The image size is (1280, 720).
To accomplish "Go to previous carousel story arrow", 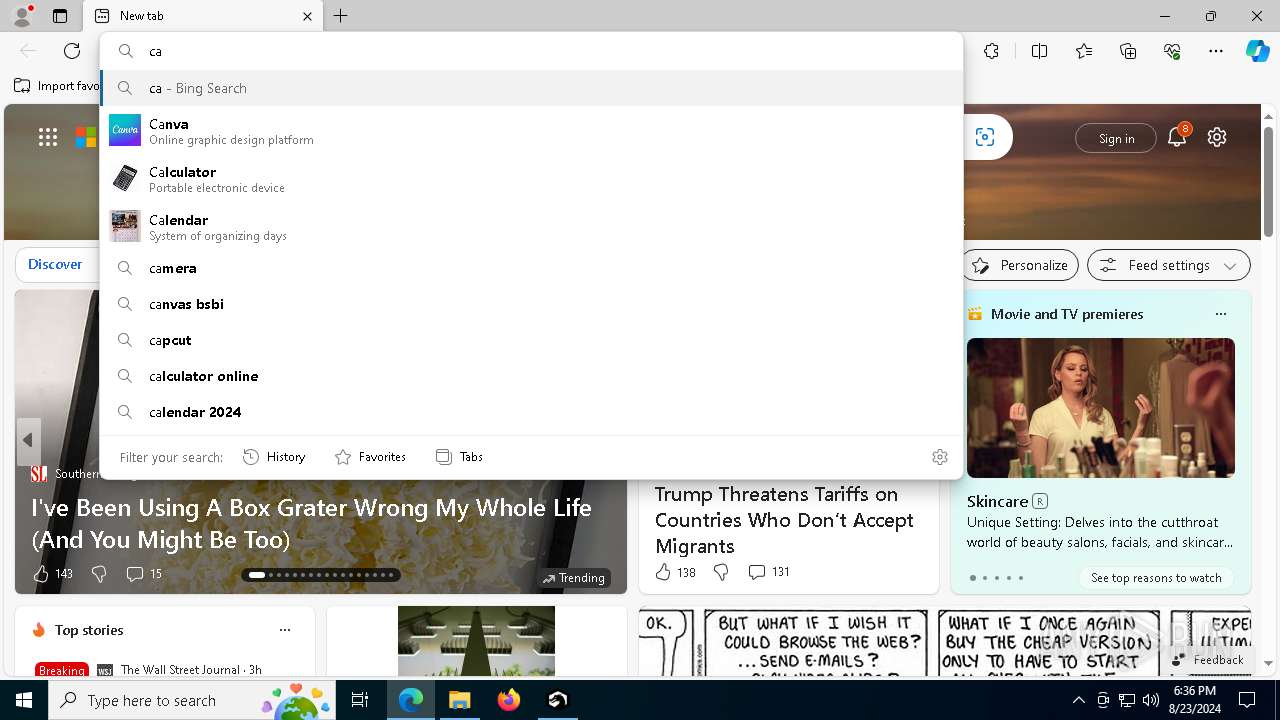I will pos(28,440).
